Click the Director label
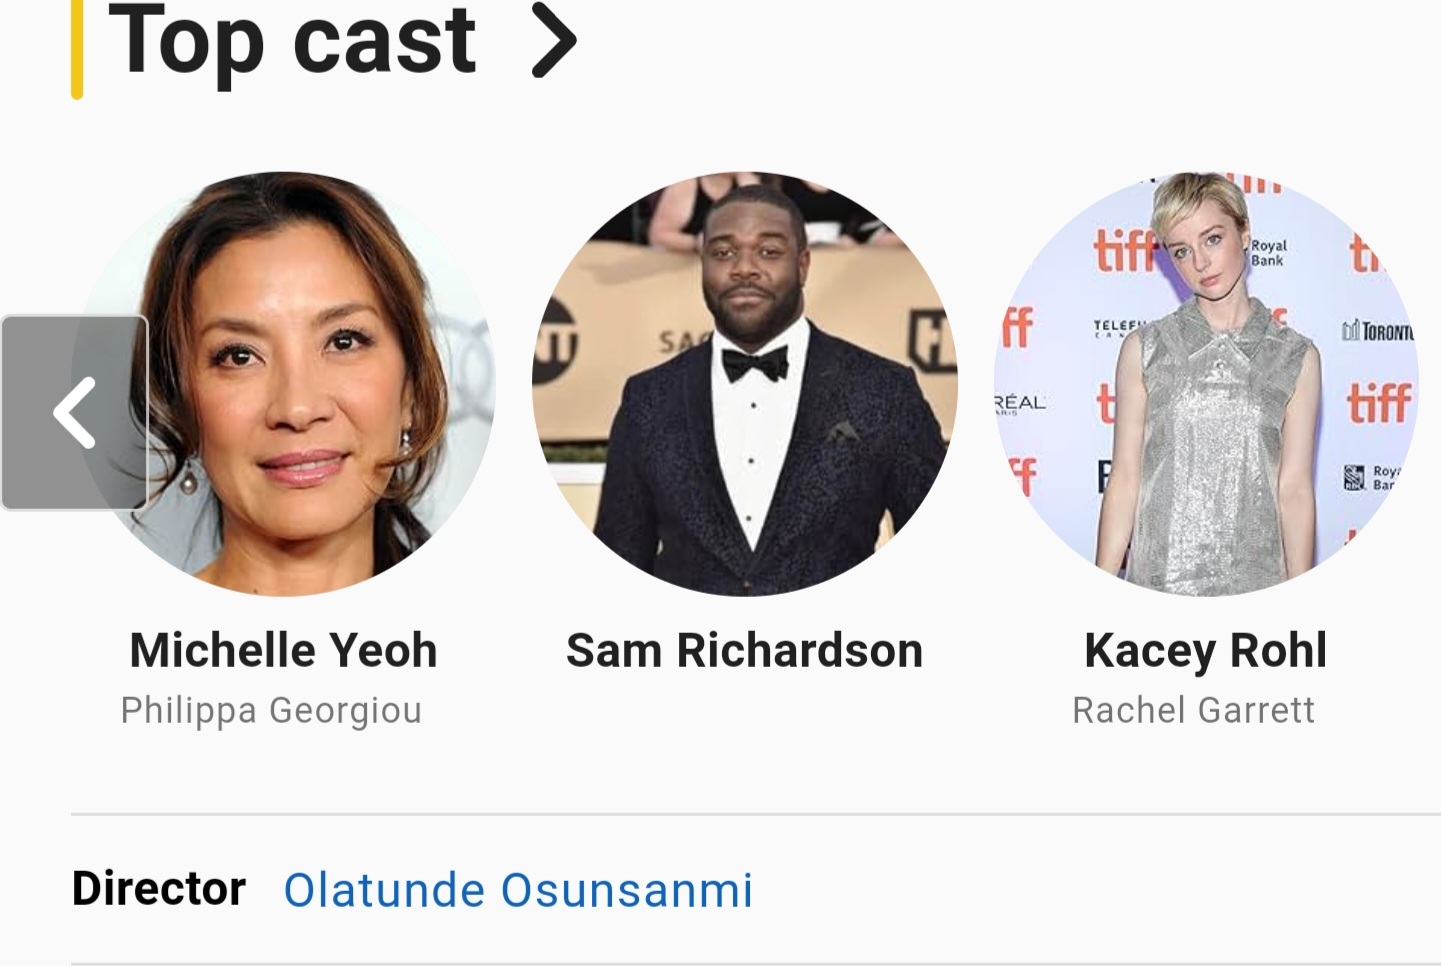 pyautogui.click(x=159, y=888)
